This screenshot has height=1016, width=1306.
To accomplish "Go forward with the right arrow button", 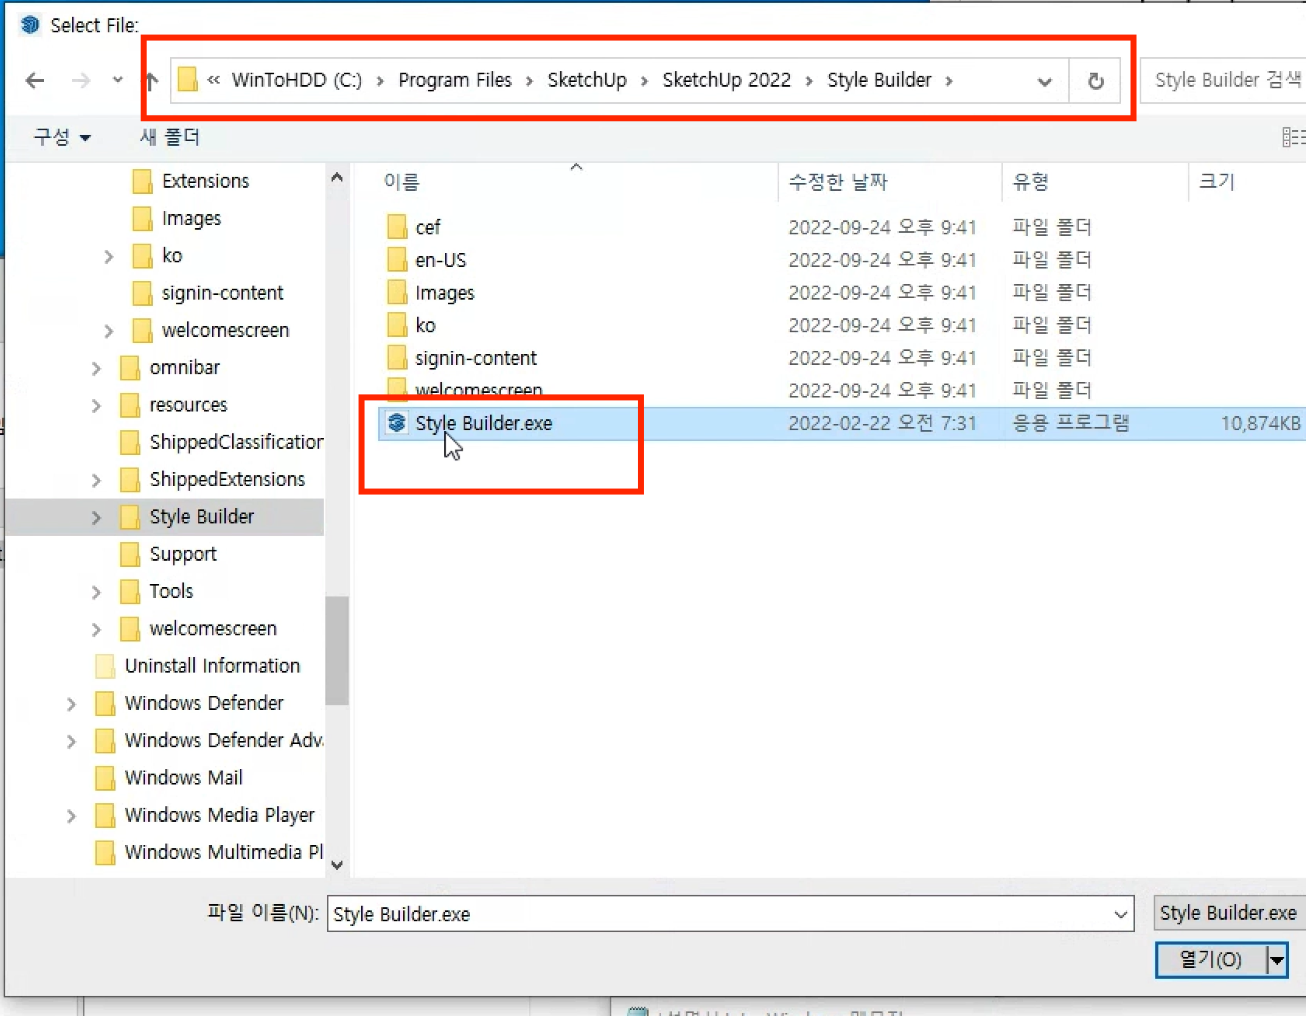I will tap(81, 81).
